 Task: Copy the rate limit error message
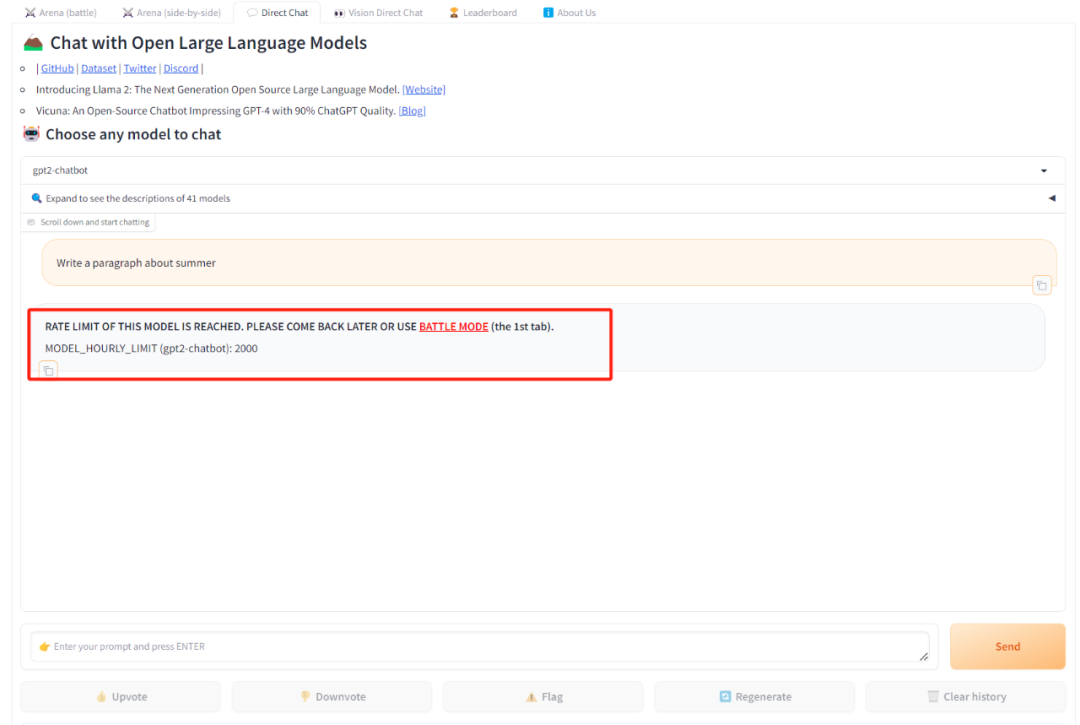[48, 370]
